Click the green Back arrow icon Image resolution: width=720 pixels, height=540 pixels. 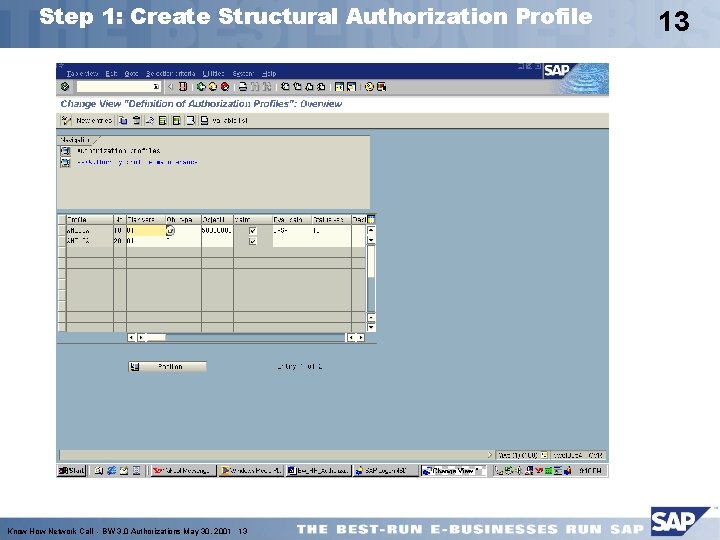tap(201, 86)
